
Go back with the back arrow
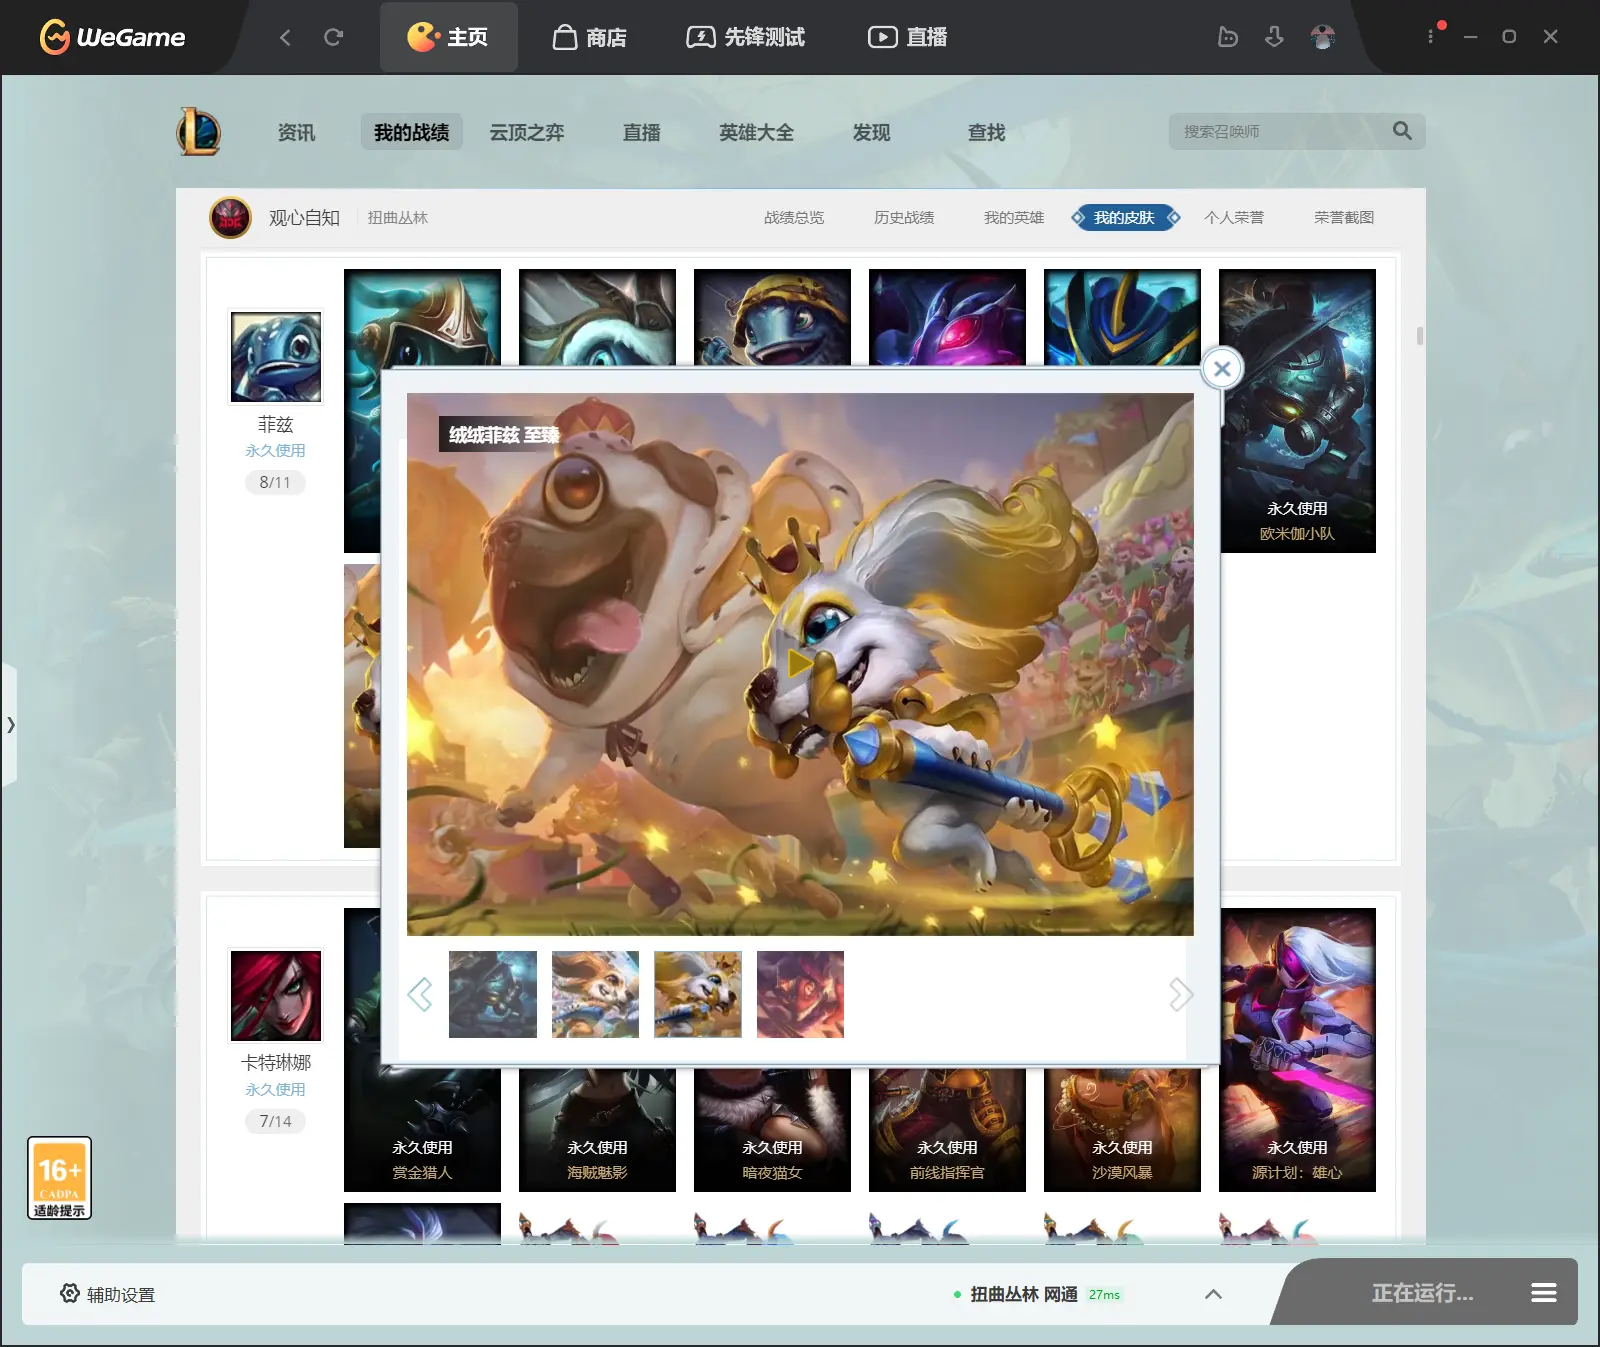click(285, 37)
